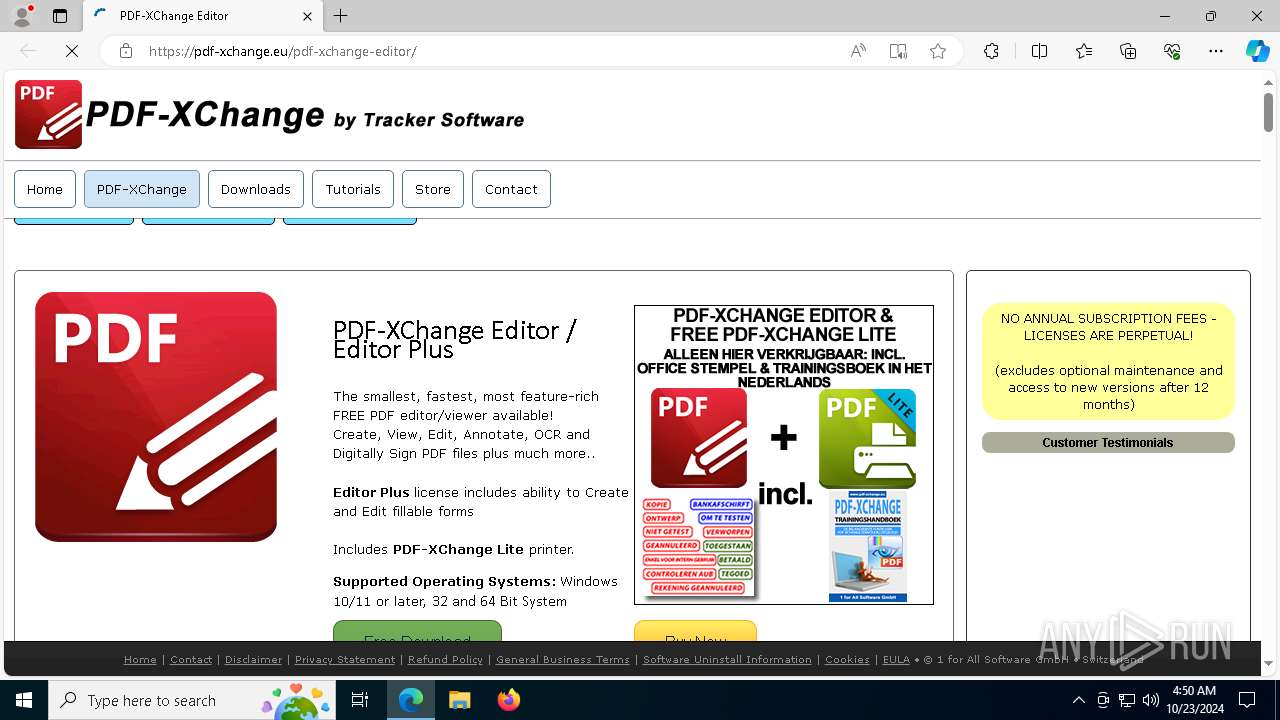
Task: Open footer Disclaimer link
Action: click(254, 659)
